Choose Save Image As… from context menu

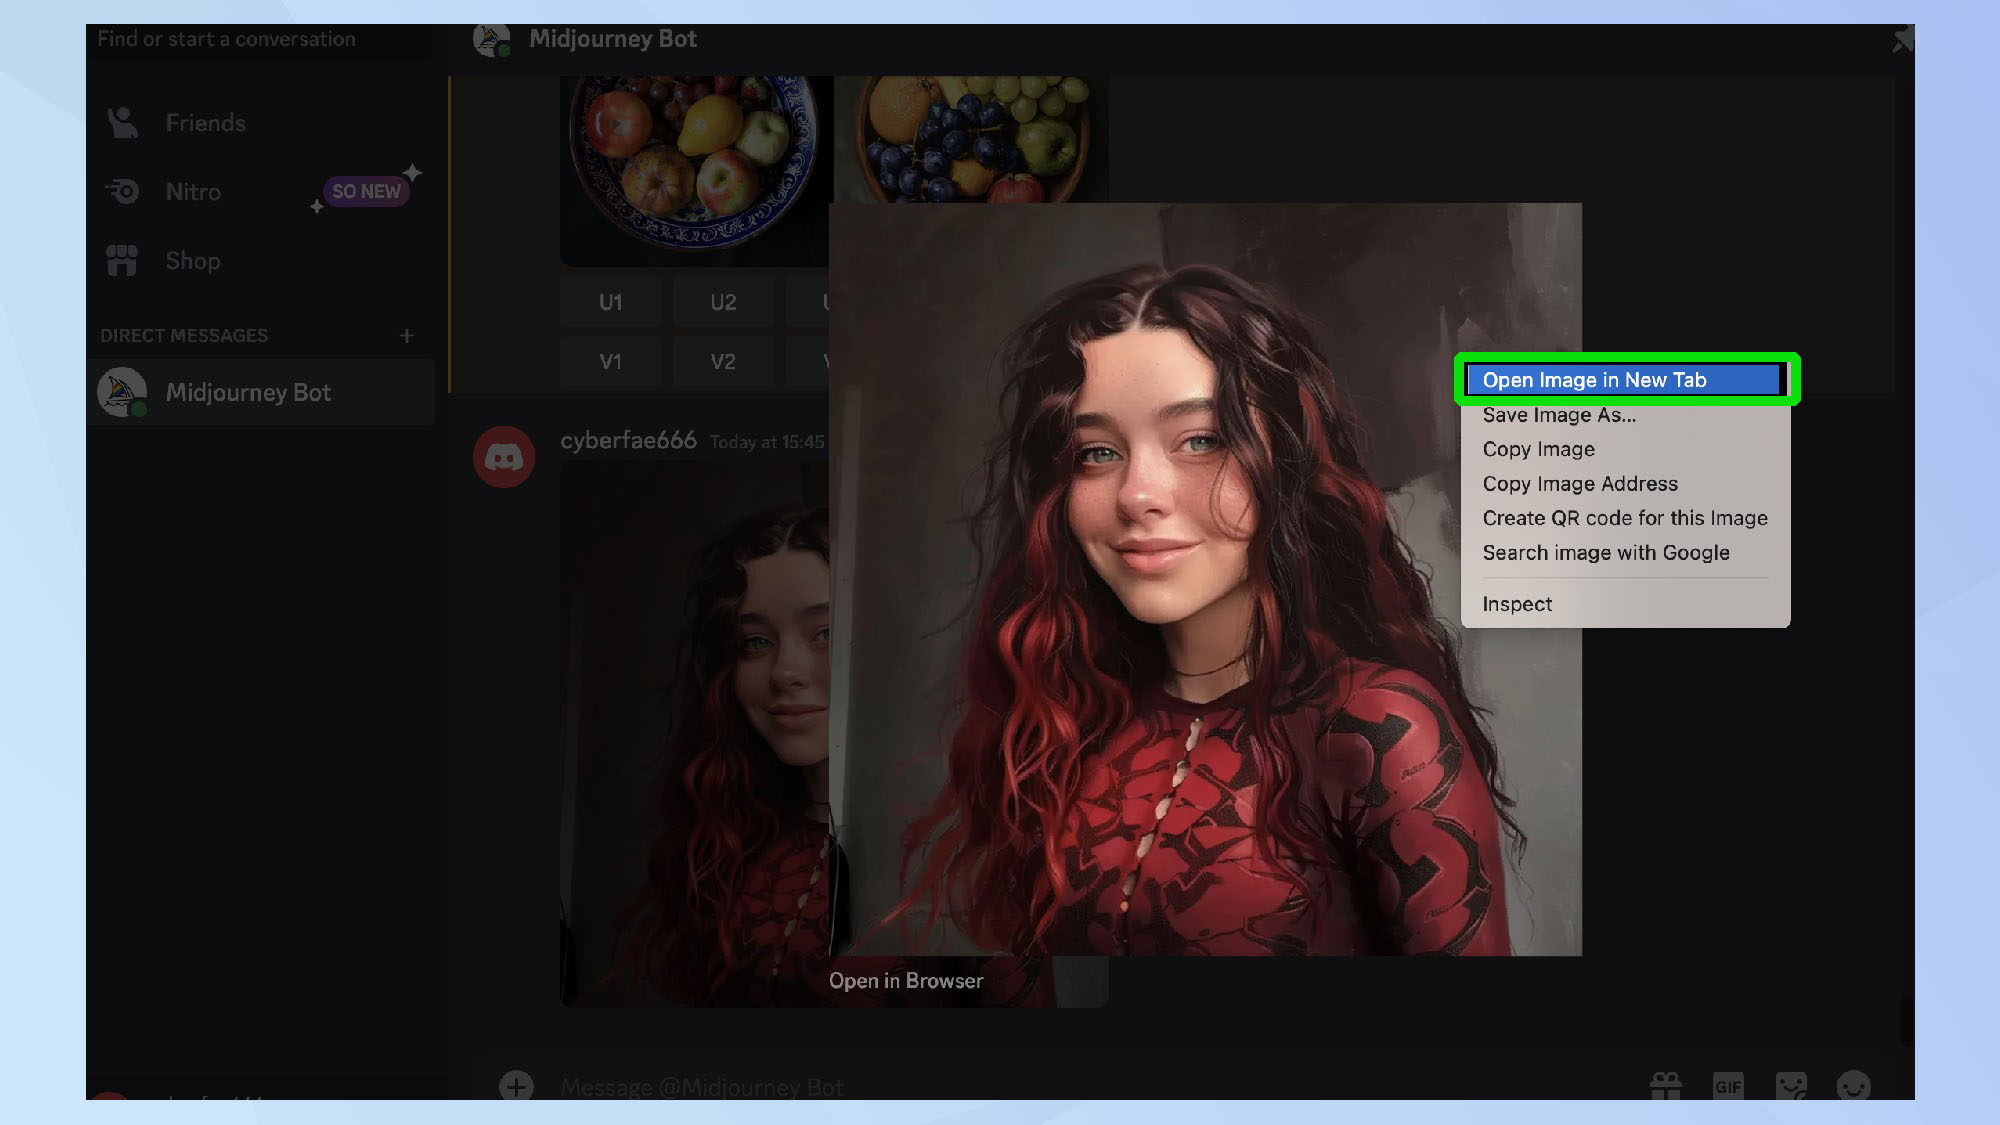(x=1559, y=415)
